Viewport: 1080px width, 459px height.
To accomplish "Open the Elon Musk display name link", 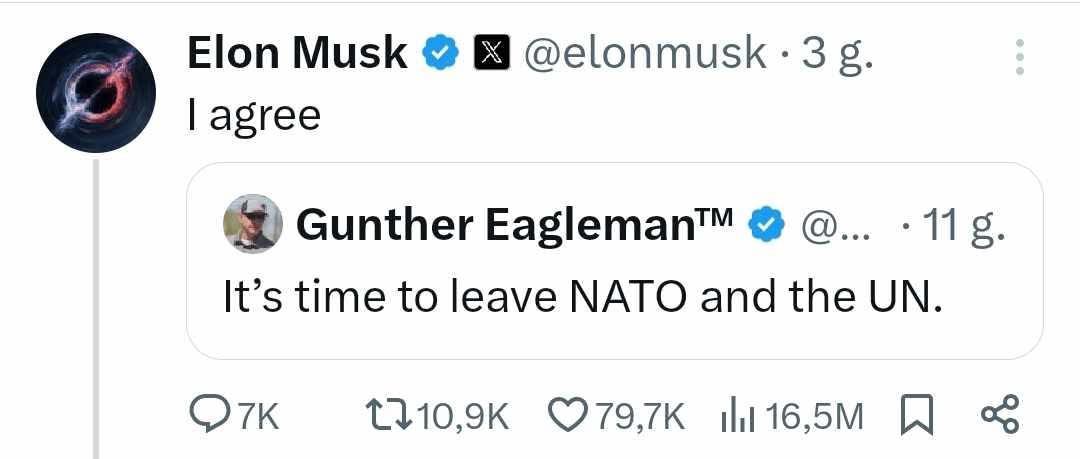I will pos(297,54).
